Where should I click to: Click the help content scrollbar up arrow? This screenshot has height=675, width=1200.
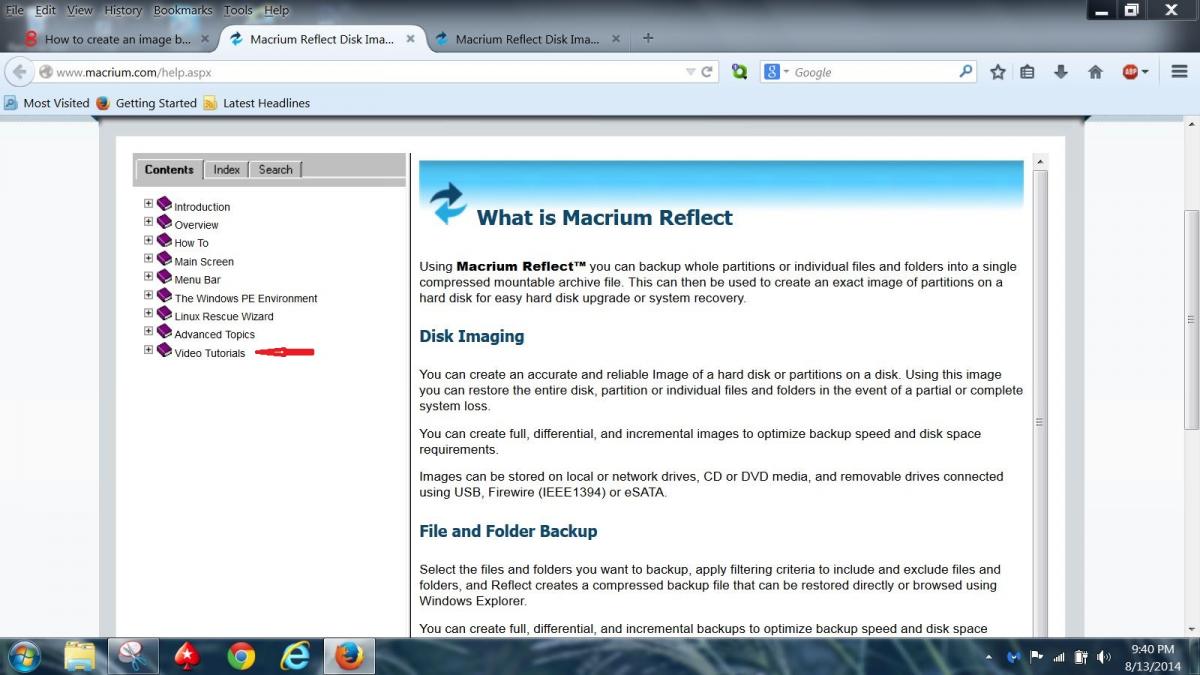(x=1040, y=162)
